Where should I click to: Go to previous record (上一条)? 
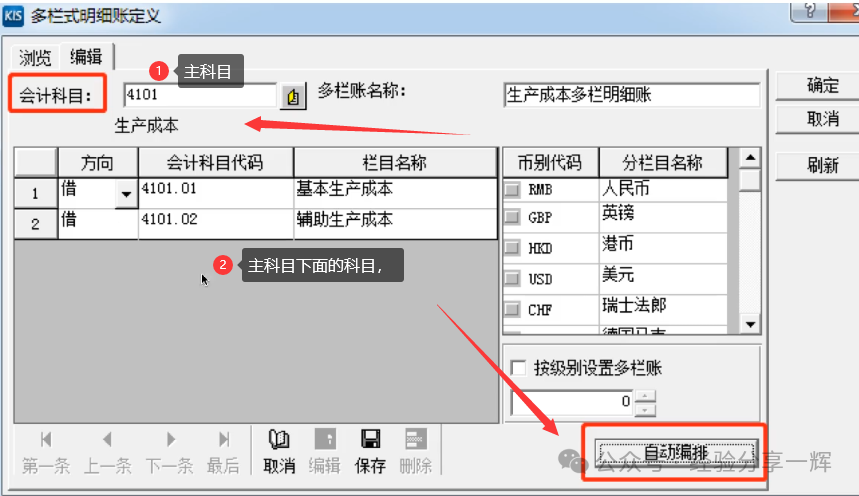[107, 440]
